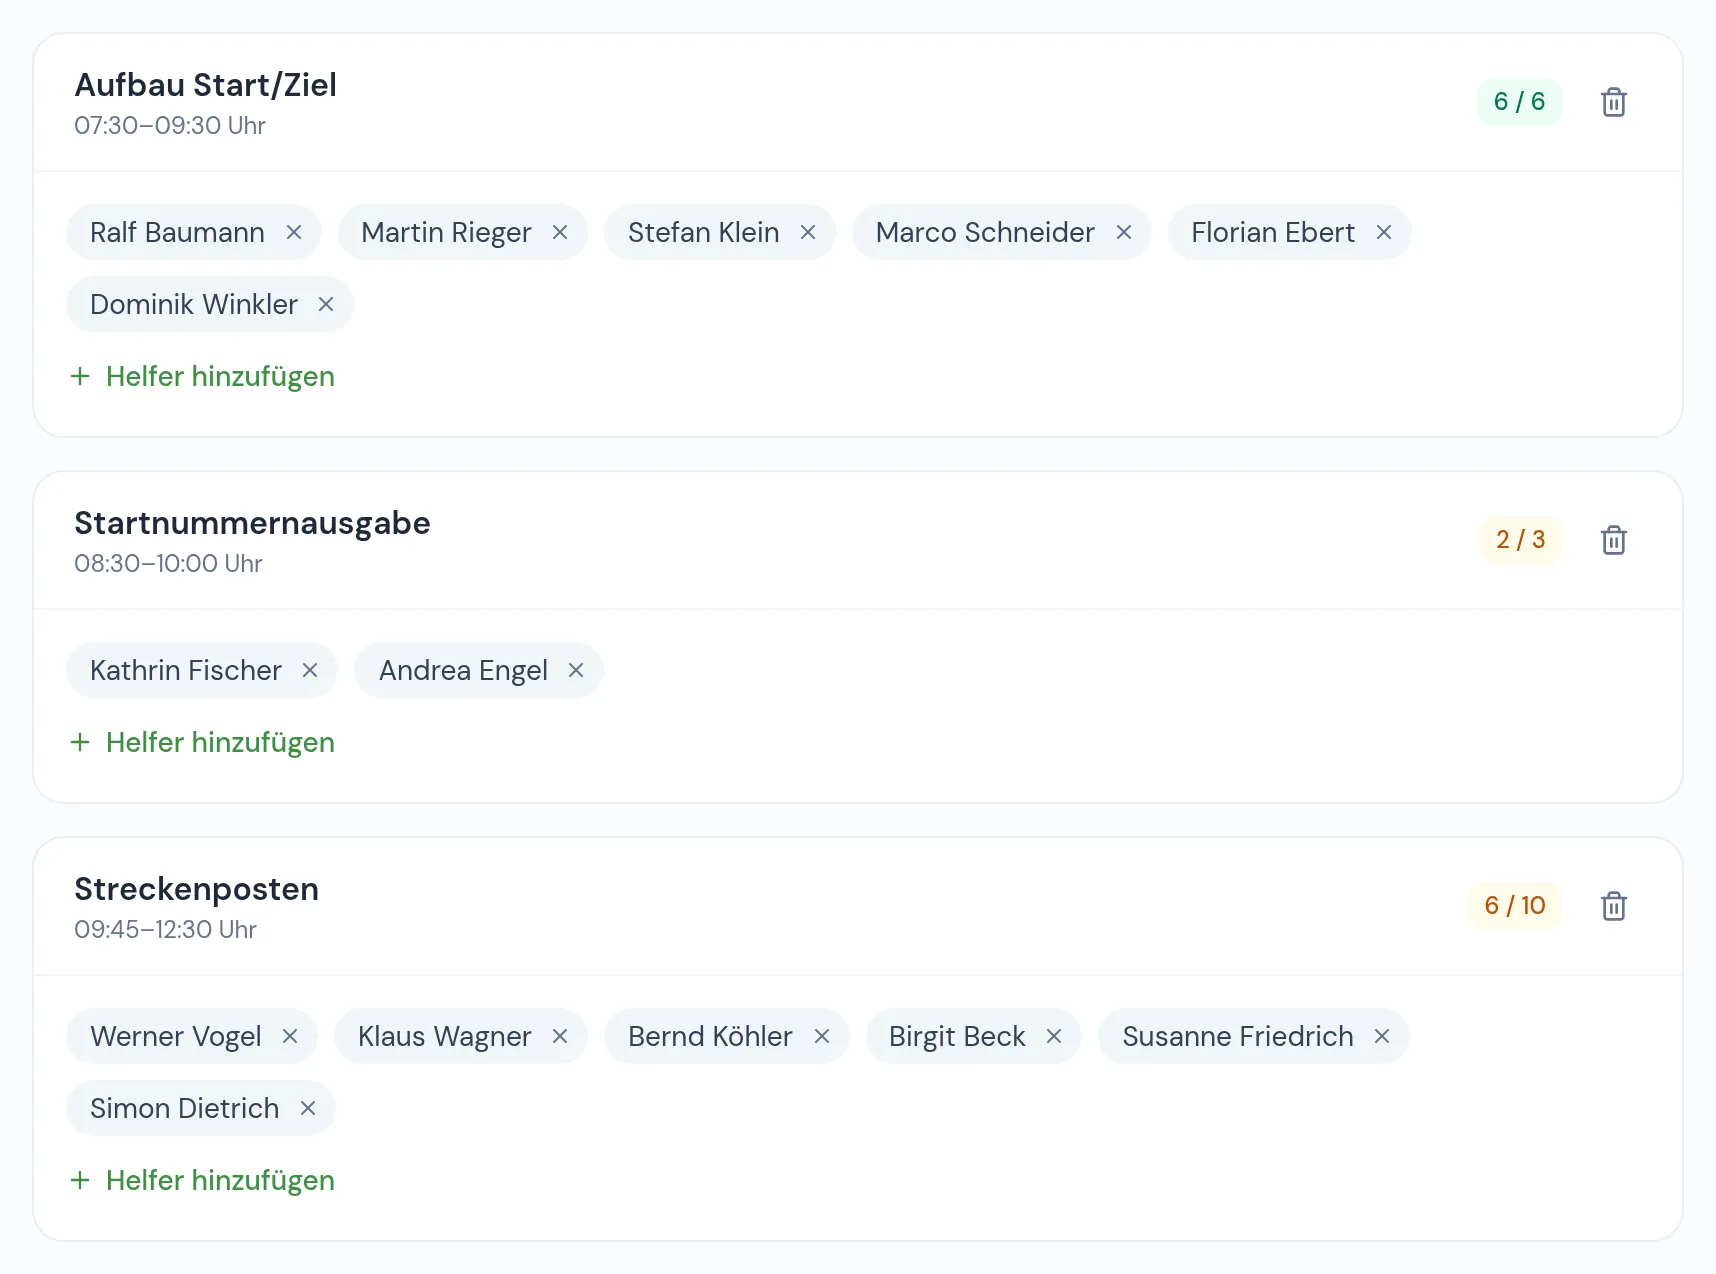Remove Dominik Winkler chip
Screen dimensions: 1716x1274
pyautogui.click(x=326, y=304)
